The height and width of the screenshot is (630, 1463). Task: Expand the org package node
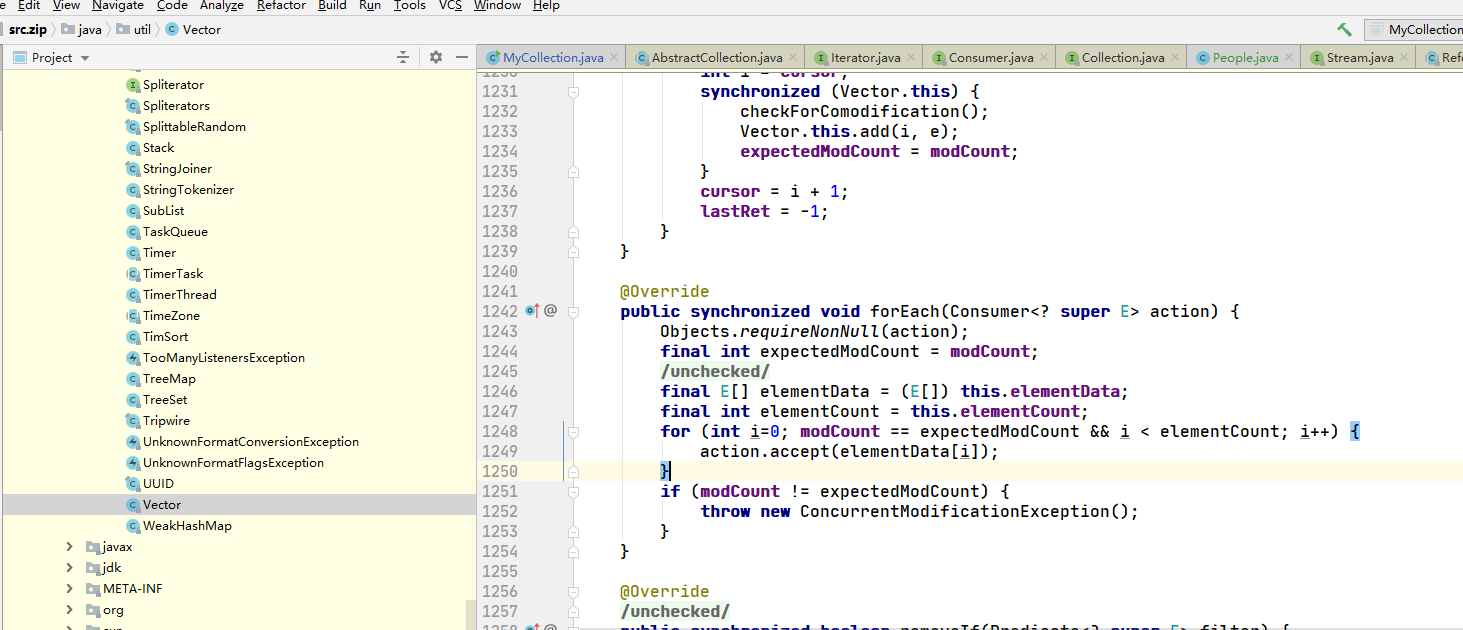click(69, 610)
